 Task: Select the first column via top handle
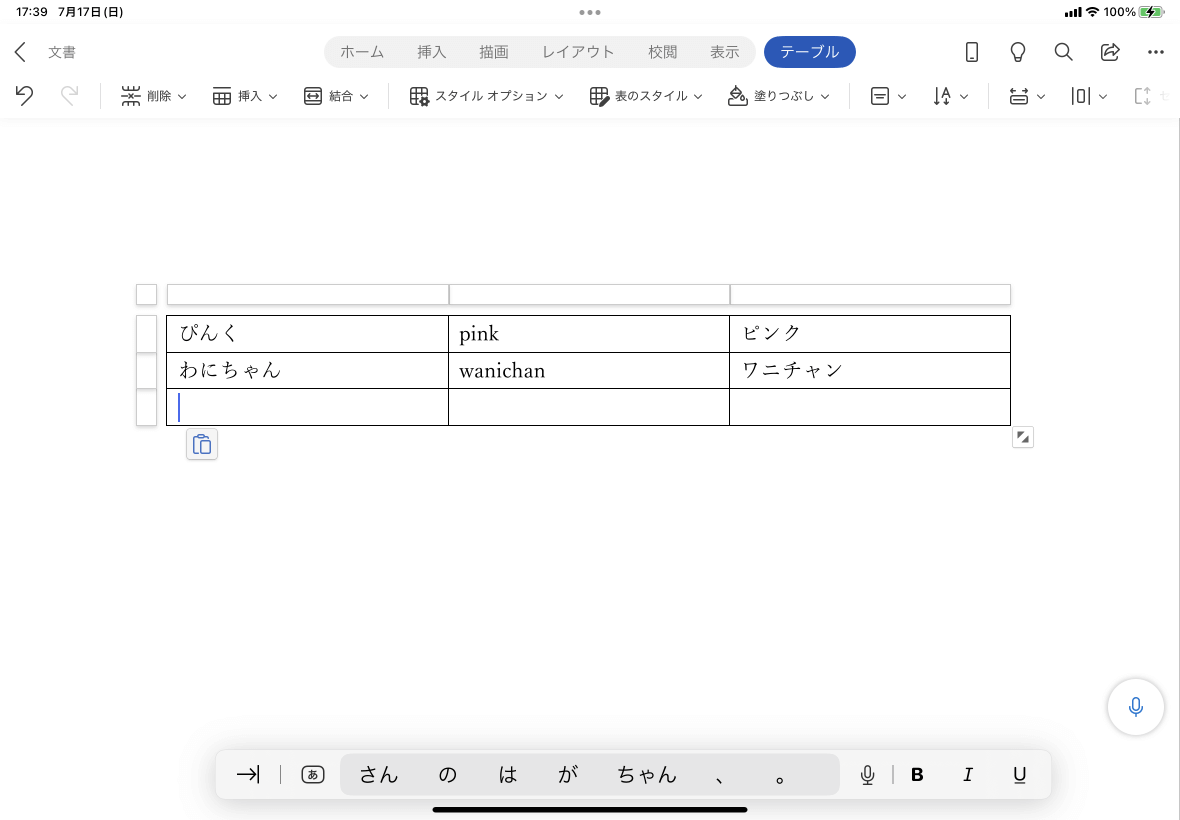pos(307,294)
